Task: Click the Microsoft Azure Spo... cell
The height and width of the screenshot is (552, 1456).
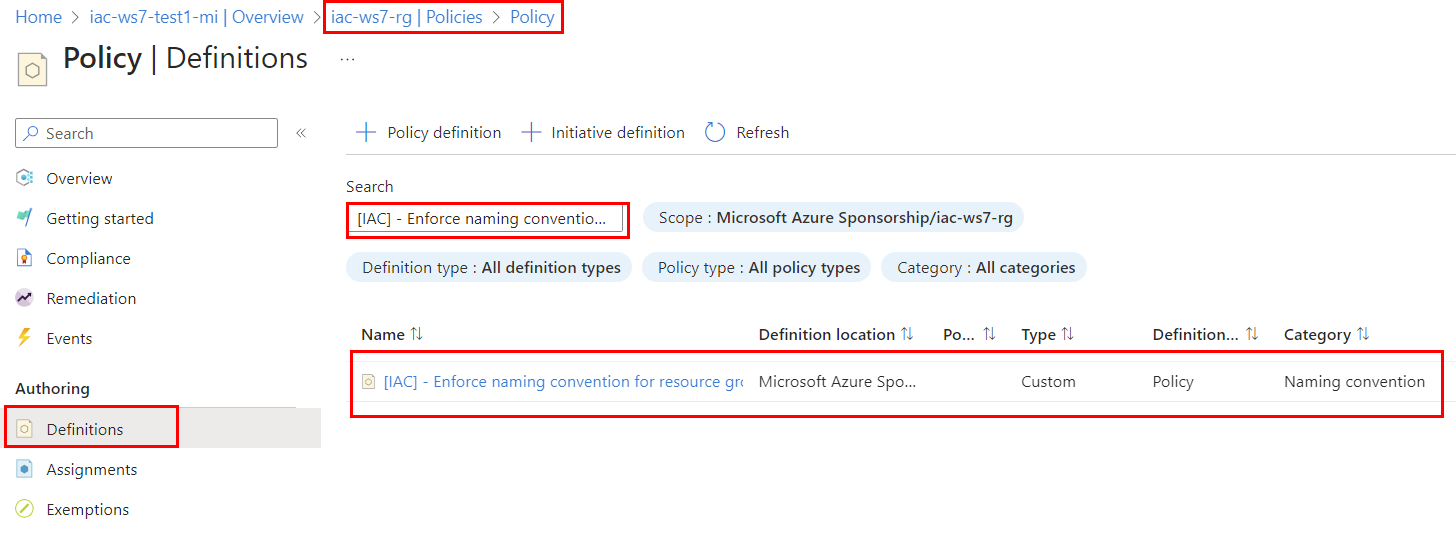Action: pos(837,381)
